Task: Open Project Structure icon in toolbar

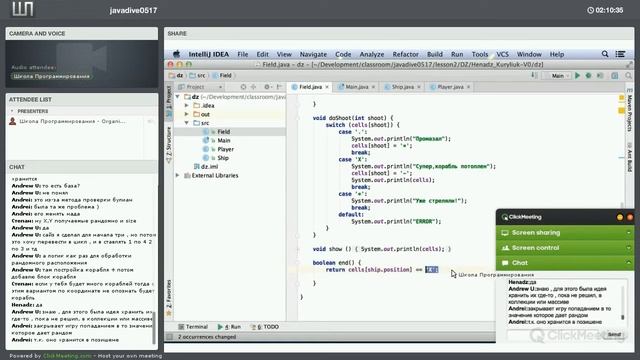Action: click(x=615, y=76)
